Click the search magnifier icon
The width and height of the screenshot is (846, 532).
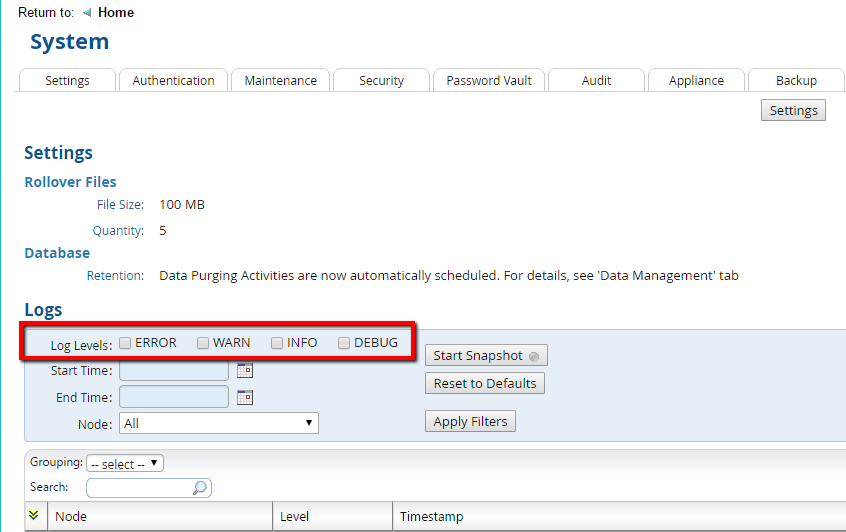point(200,488)
